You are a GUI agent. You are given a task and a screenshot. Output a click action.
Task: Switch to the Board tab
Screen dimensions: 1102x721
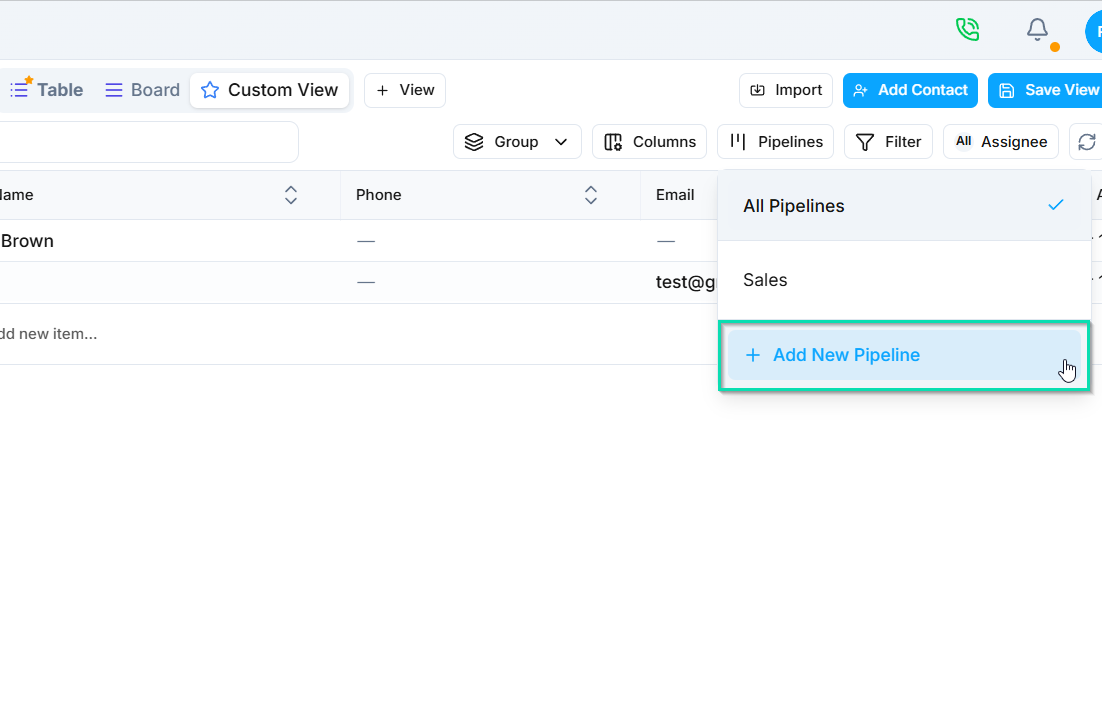(141, 90)
